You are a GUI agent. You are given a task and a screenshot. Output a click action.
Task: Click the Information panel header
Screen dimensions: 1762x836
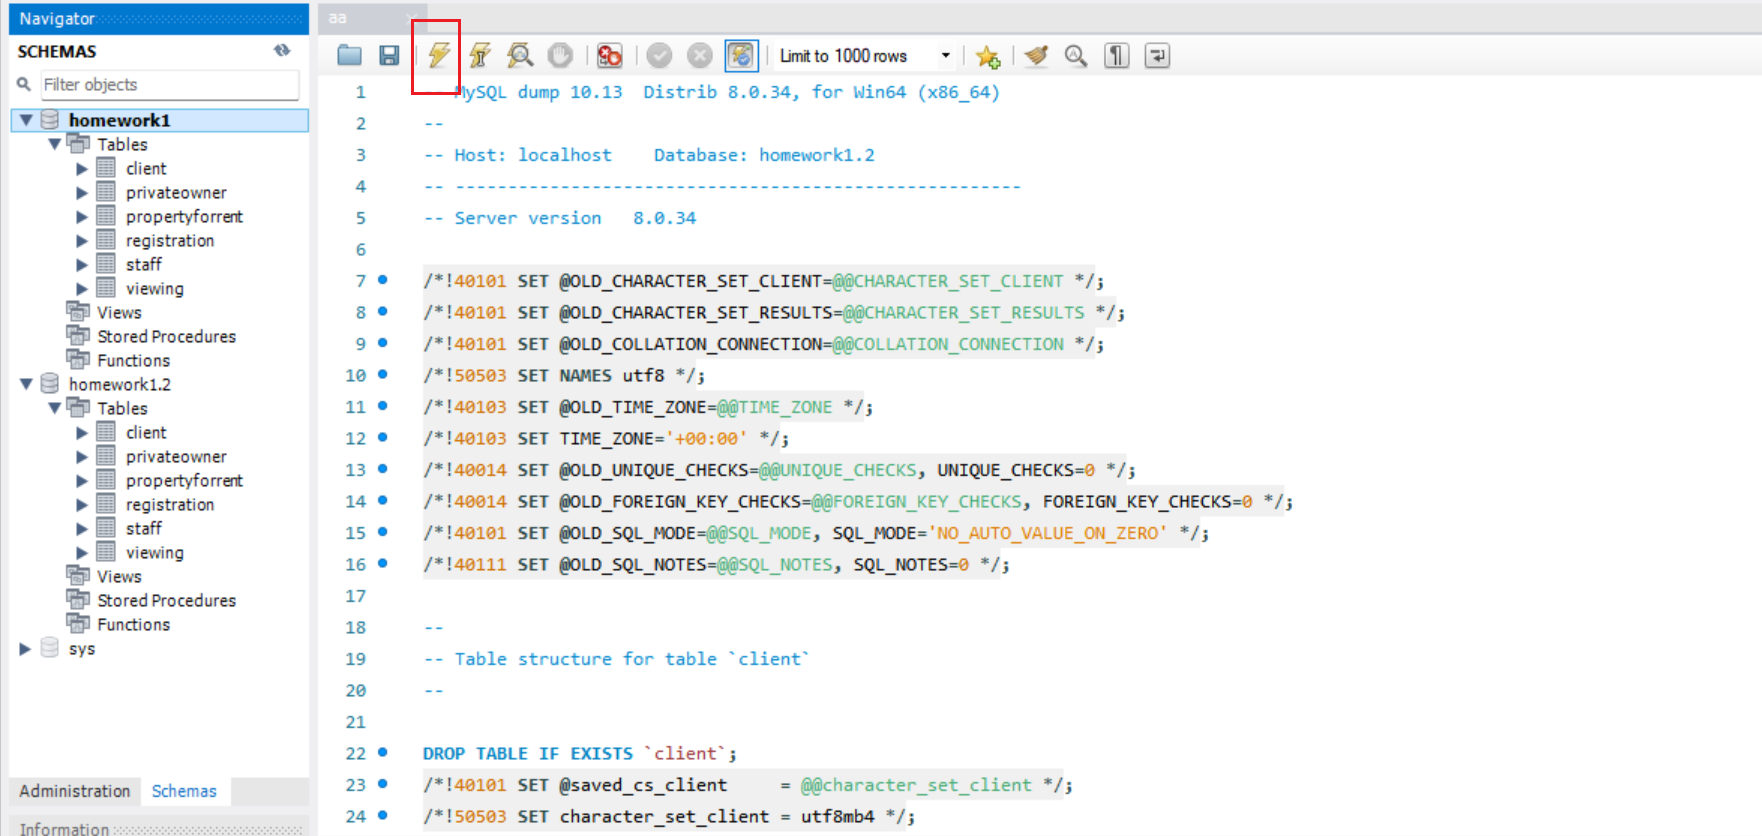tap(159, 829)
